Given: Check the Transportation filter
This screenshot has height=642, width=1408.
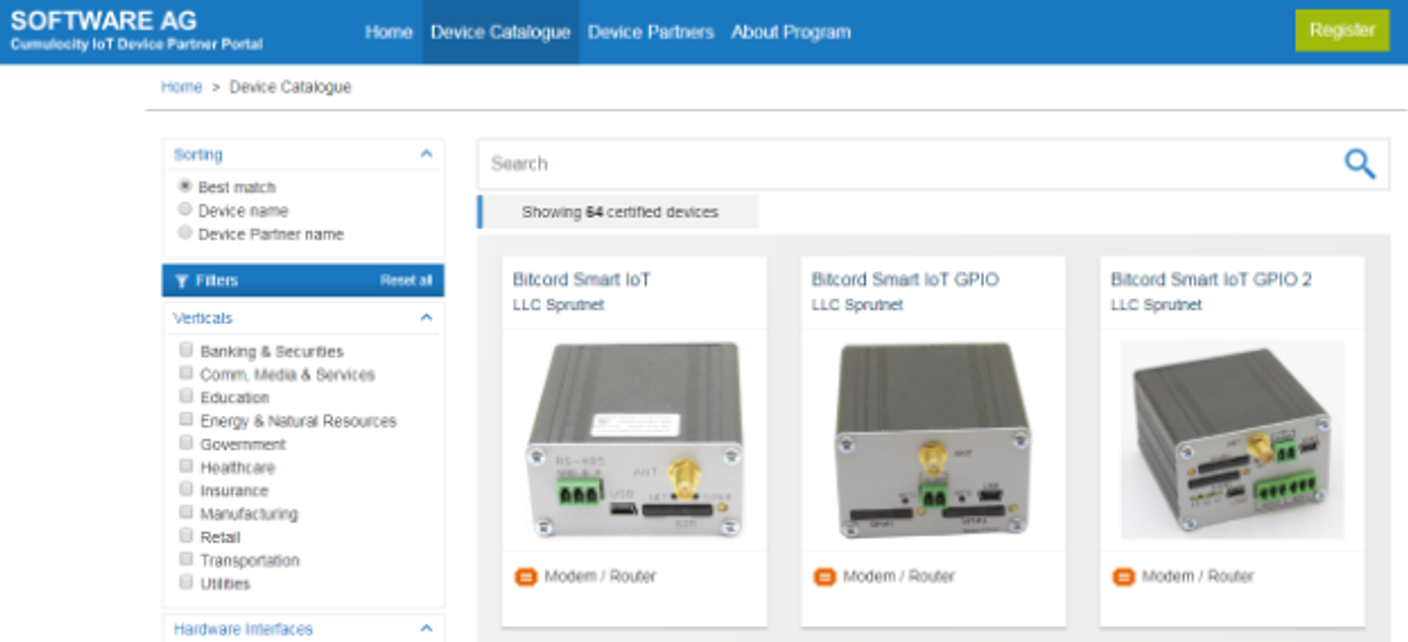Looking at the screenshot, I should [x=186, y=559].
